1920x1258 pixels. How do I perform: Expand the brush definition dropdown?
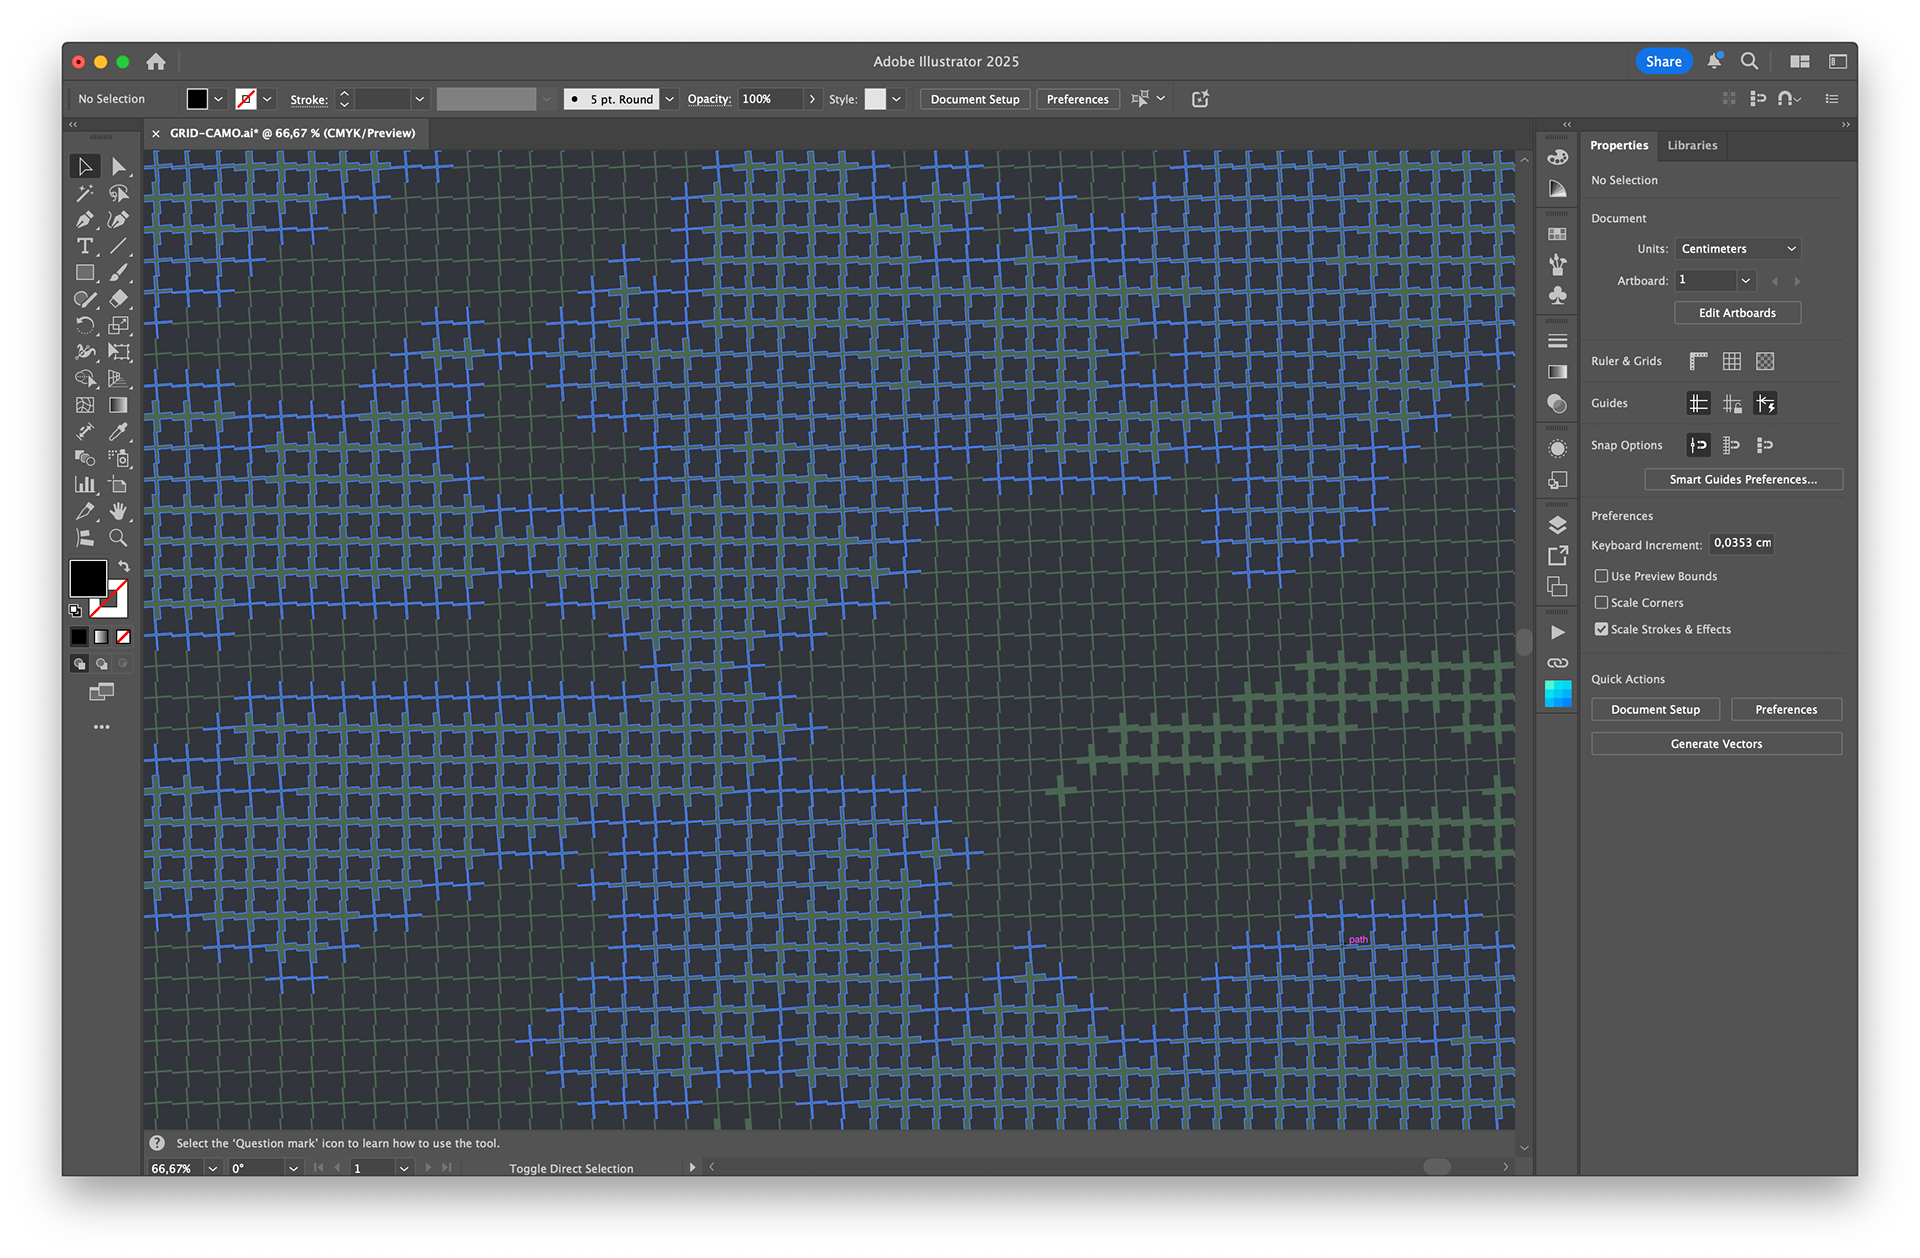670,99
